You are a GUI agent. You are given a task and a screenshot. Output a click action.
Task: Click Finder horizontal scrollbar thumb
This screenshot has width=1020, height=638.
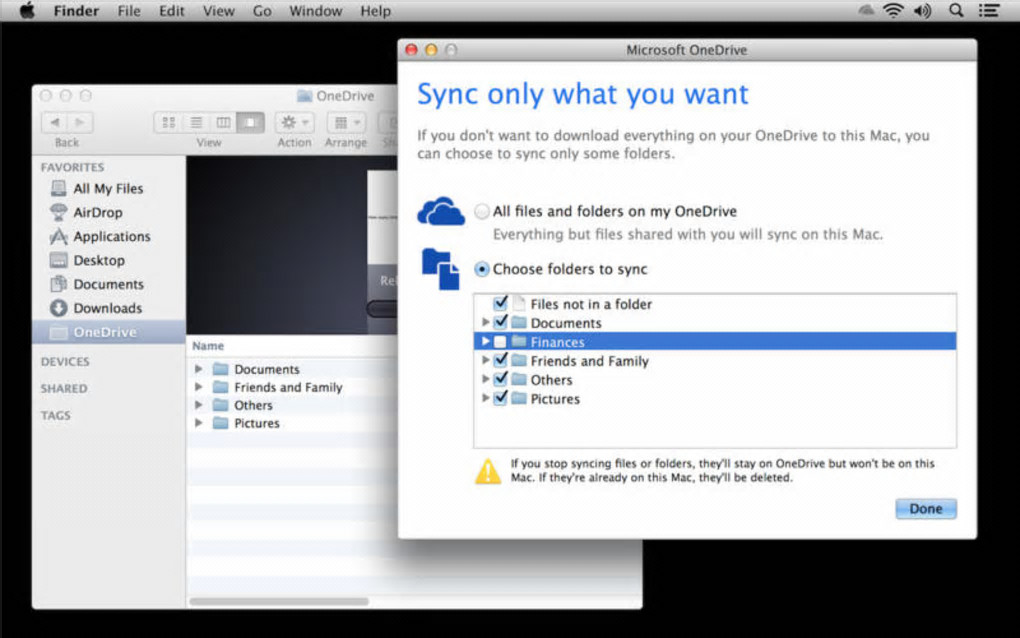coord(279,601)
